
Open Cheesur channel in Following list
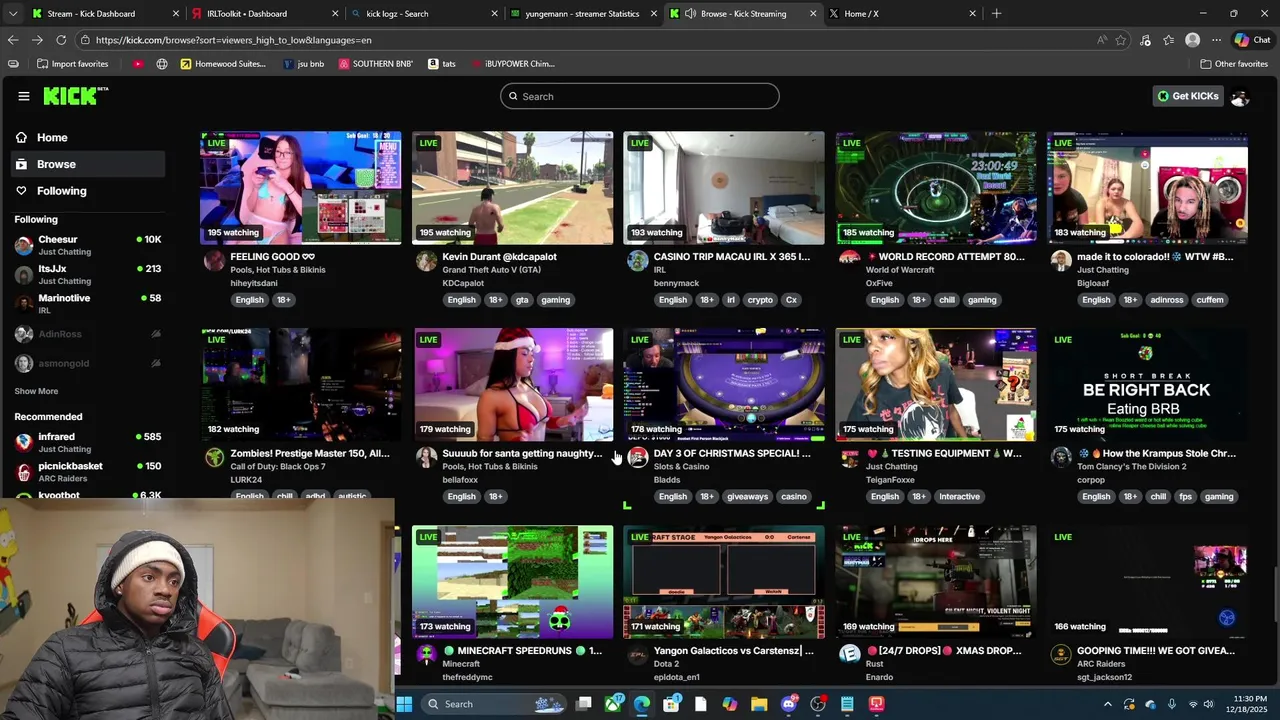tap(88, 245)
